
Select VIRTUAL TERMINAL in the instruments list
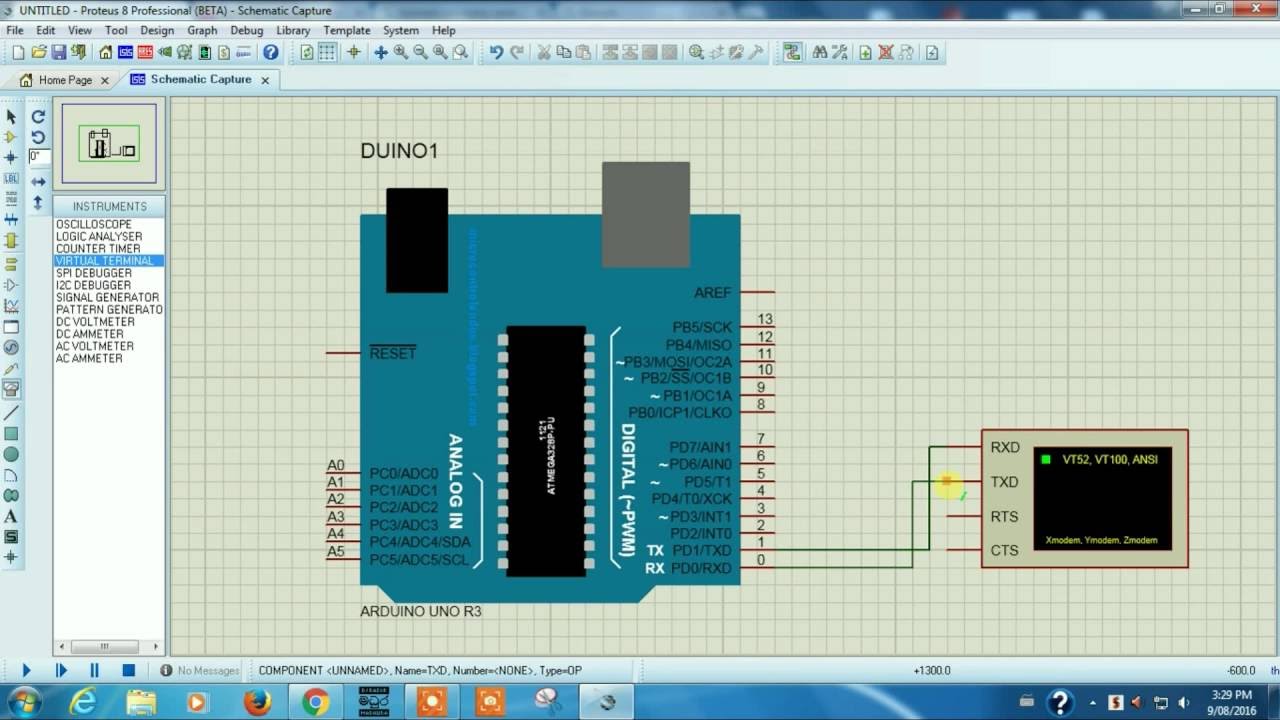(109, 260)
